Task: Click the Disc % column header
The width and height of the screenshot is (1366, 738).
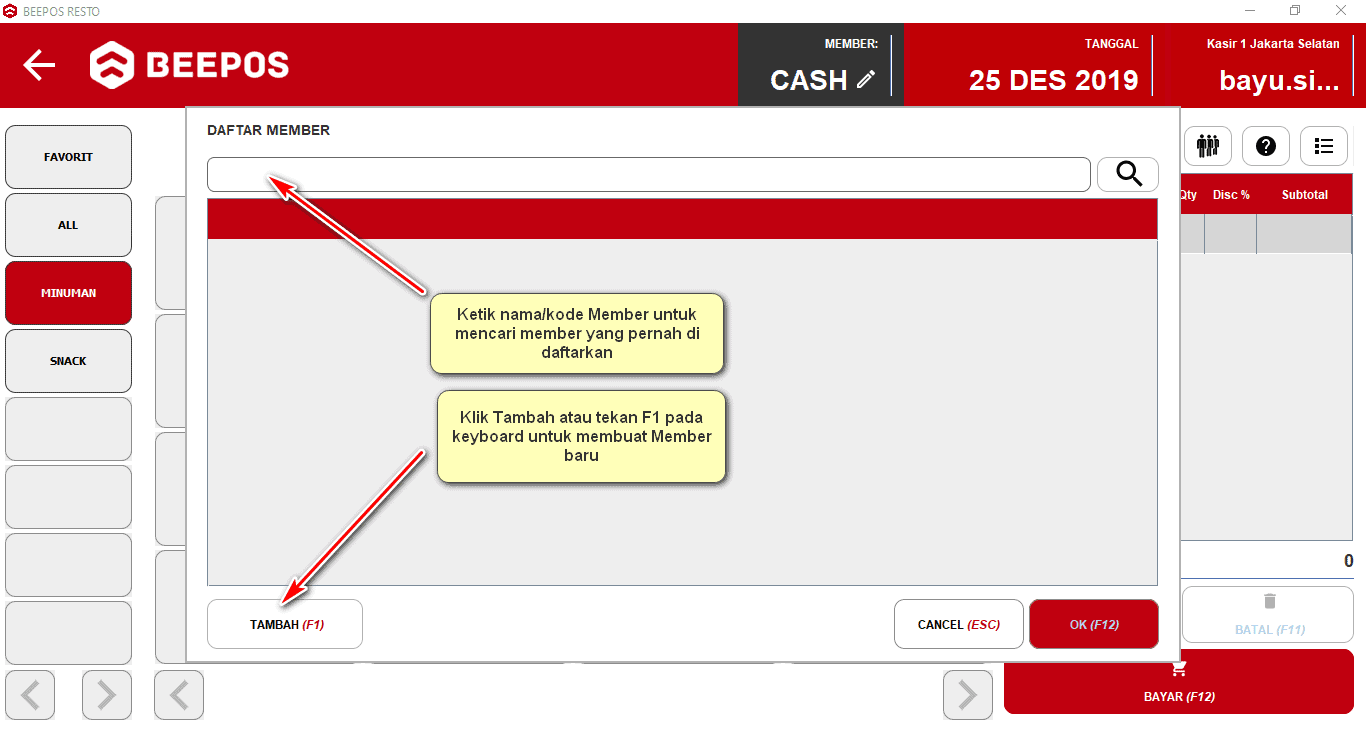Action: [1231, 195]
